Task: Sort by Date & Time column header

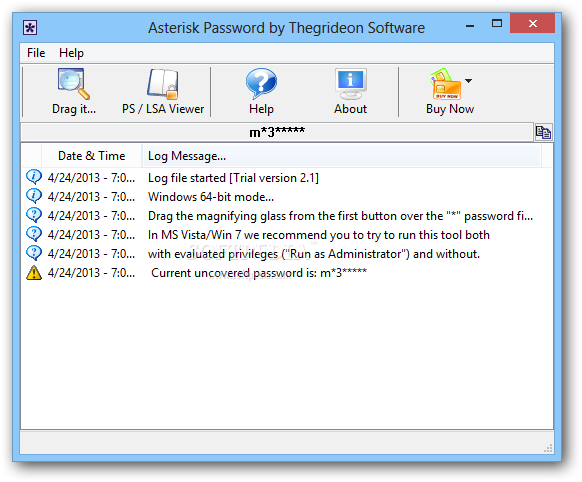Action: click(x=91, y=156)
